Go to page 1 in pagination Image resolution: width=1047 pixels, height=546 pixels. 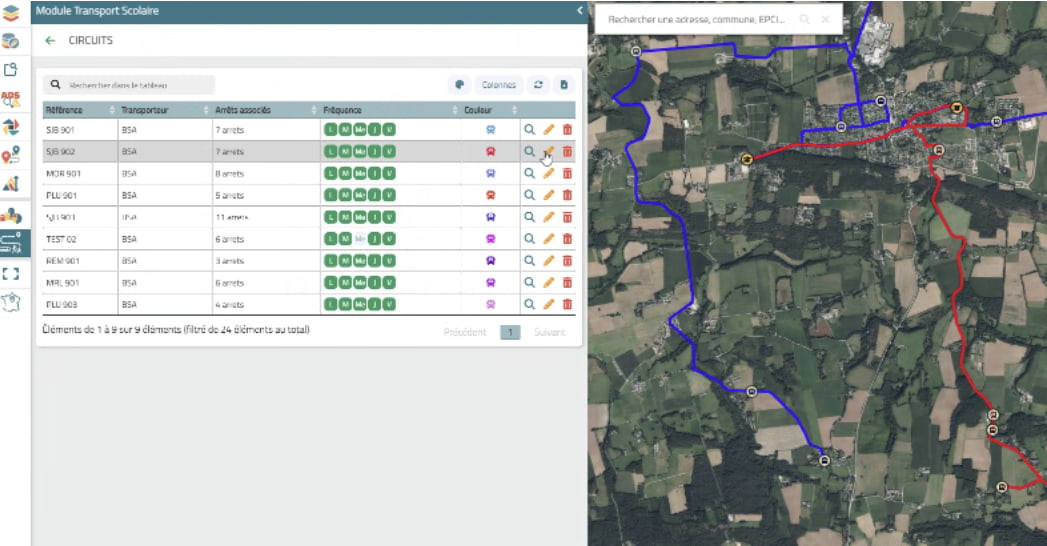coord(510,332)
